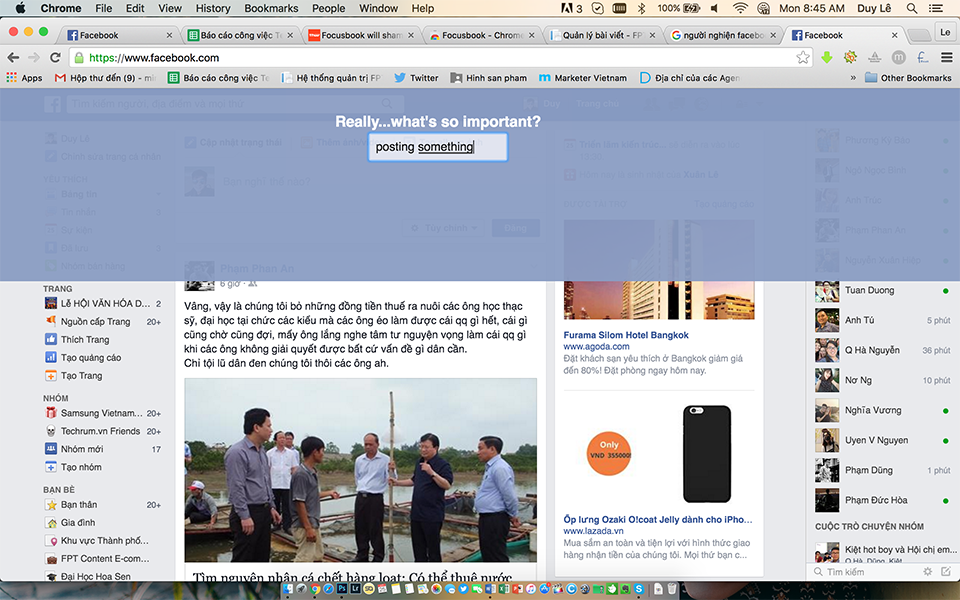Screen dimensions: 960x600
Task: Open chat with Tuan Duong
Action: click(x=883, y=290)
